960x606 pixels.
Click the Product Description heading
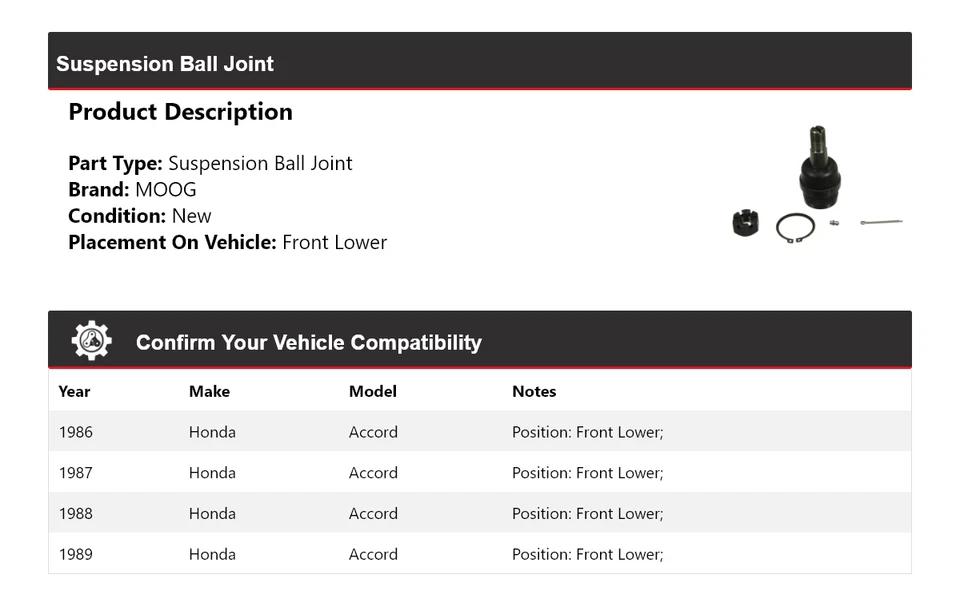tap(180, 112)
